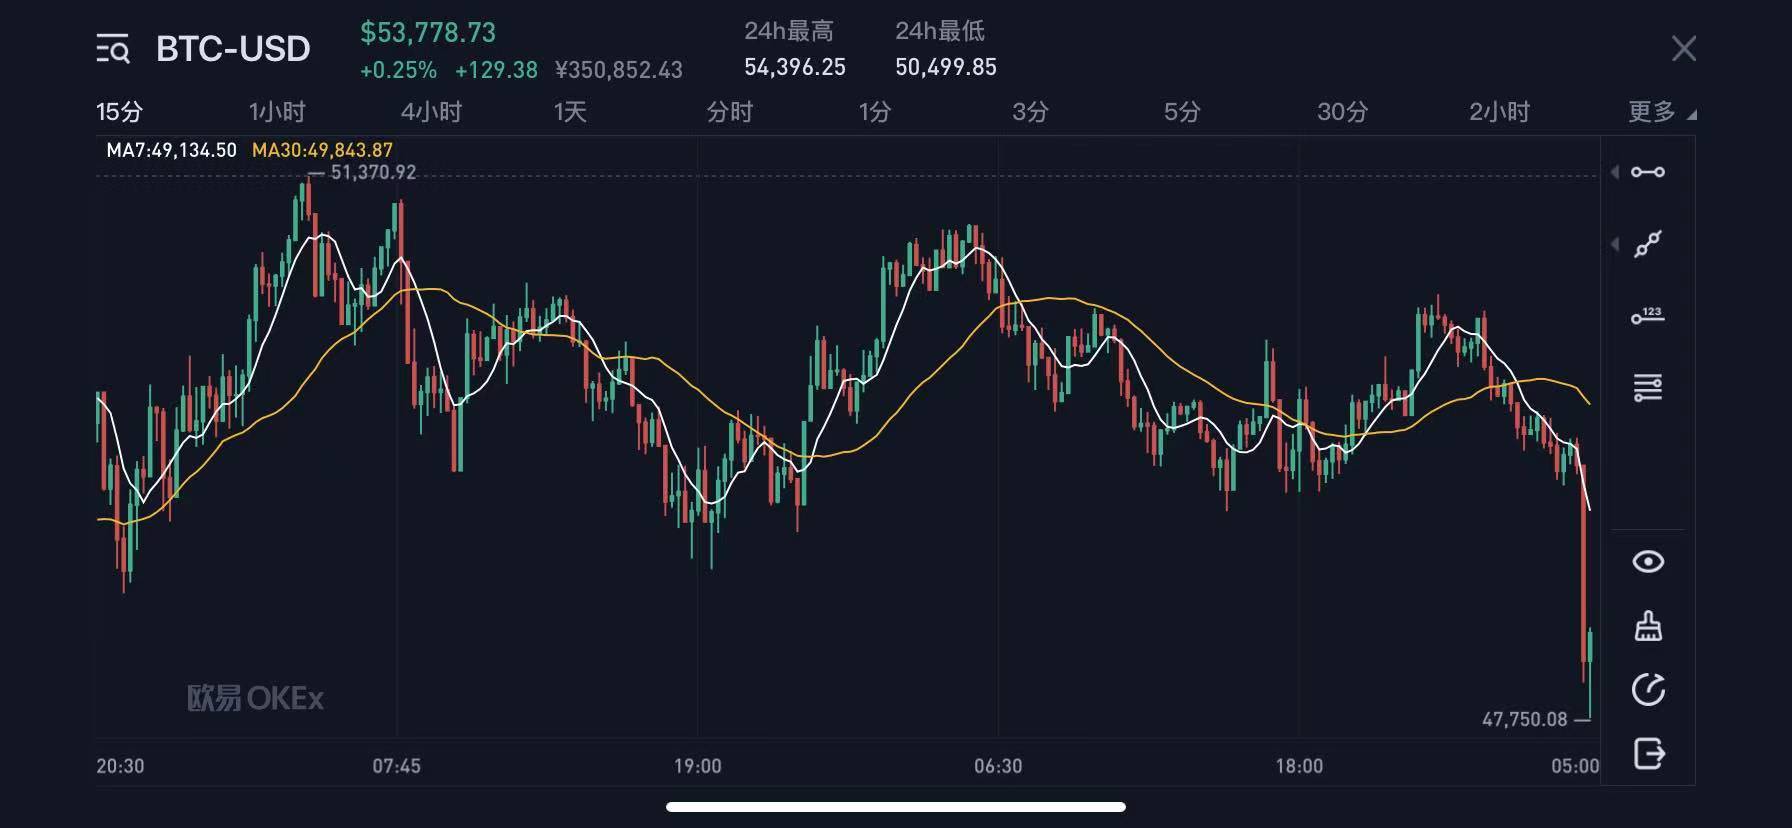
Task: Click the BTC-USD pair title
Action: tap(233, 49)
